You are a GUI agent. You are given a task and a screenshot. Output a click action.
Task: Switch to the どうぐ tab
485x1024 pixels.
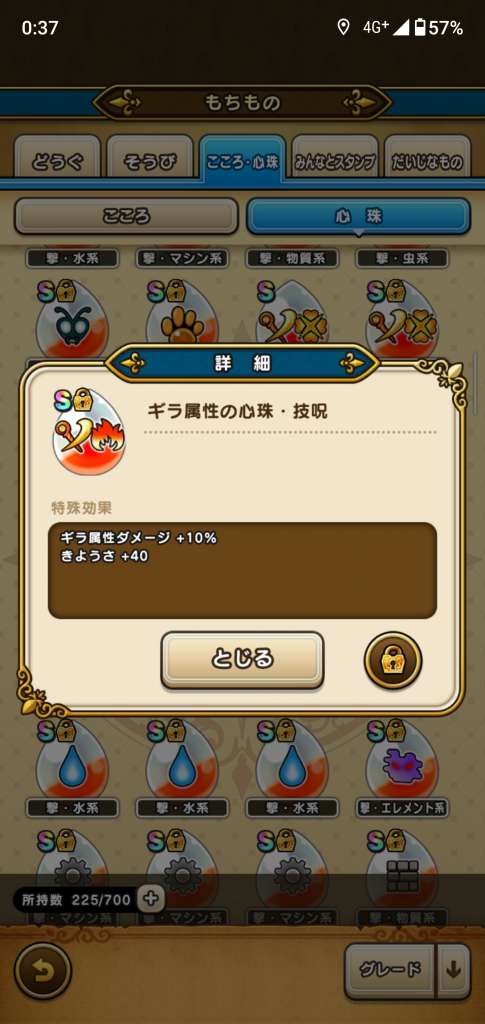57,161
